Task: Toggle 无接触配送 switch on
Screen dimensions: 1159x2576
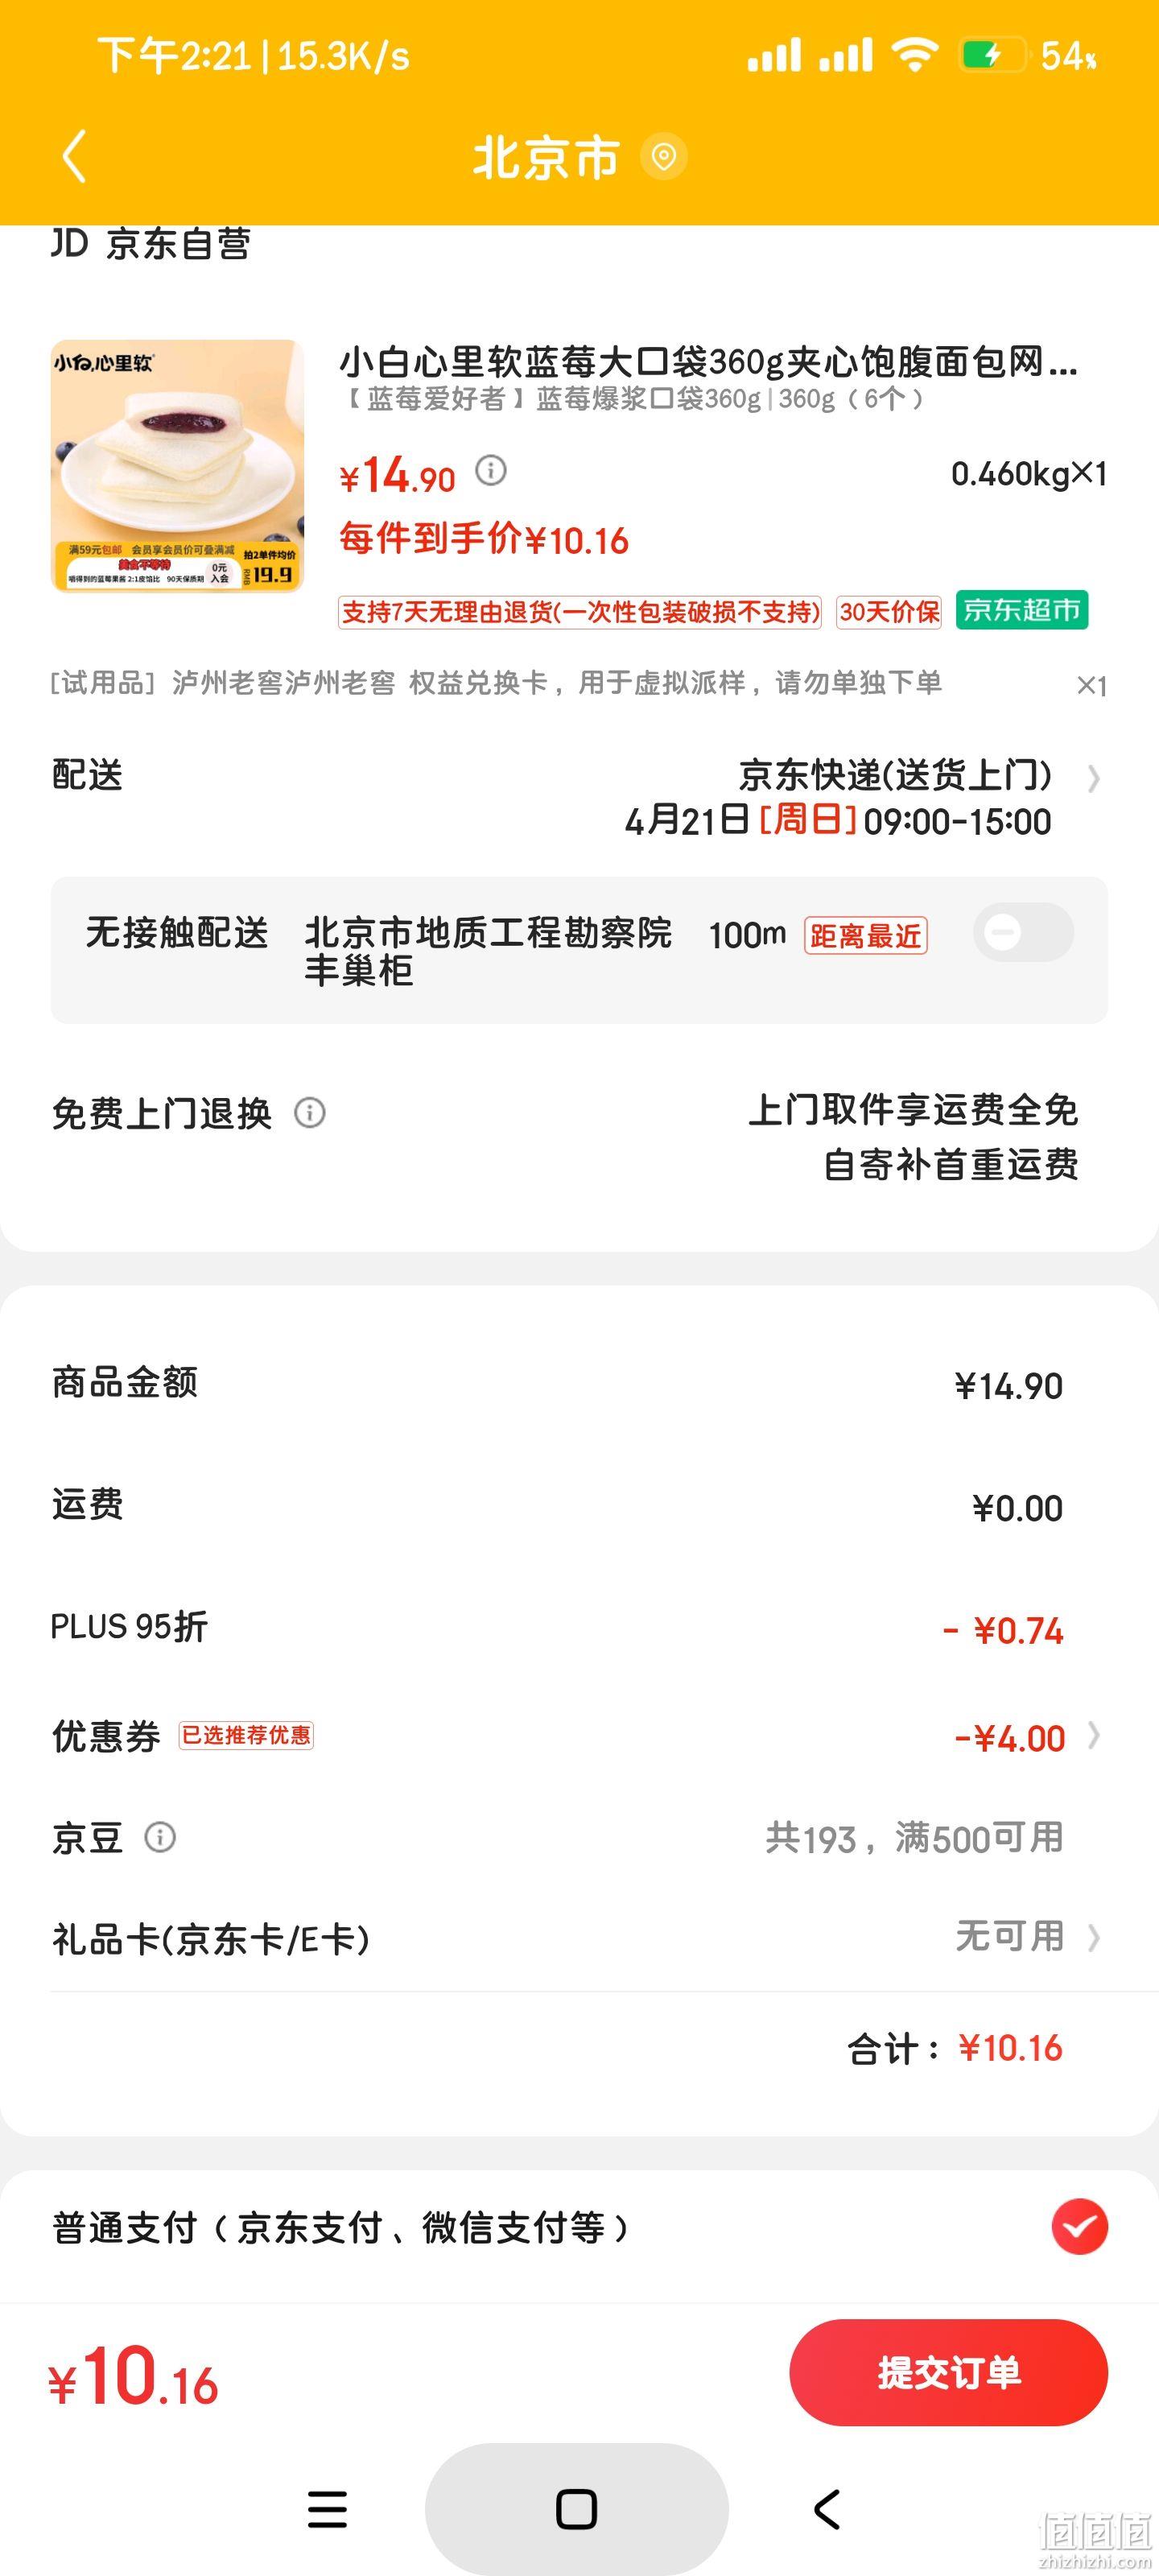Action: point(1023,933)
